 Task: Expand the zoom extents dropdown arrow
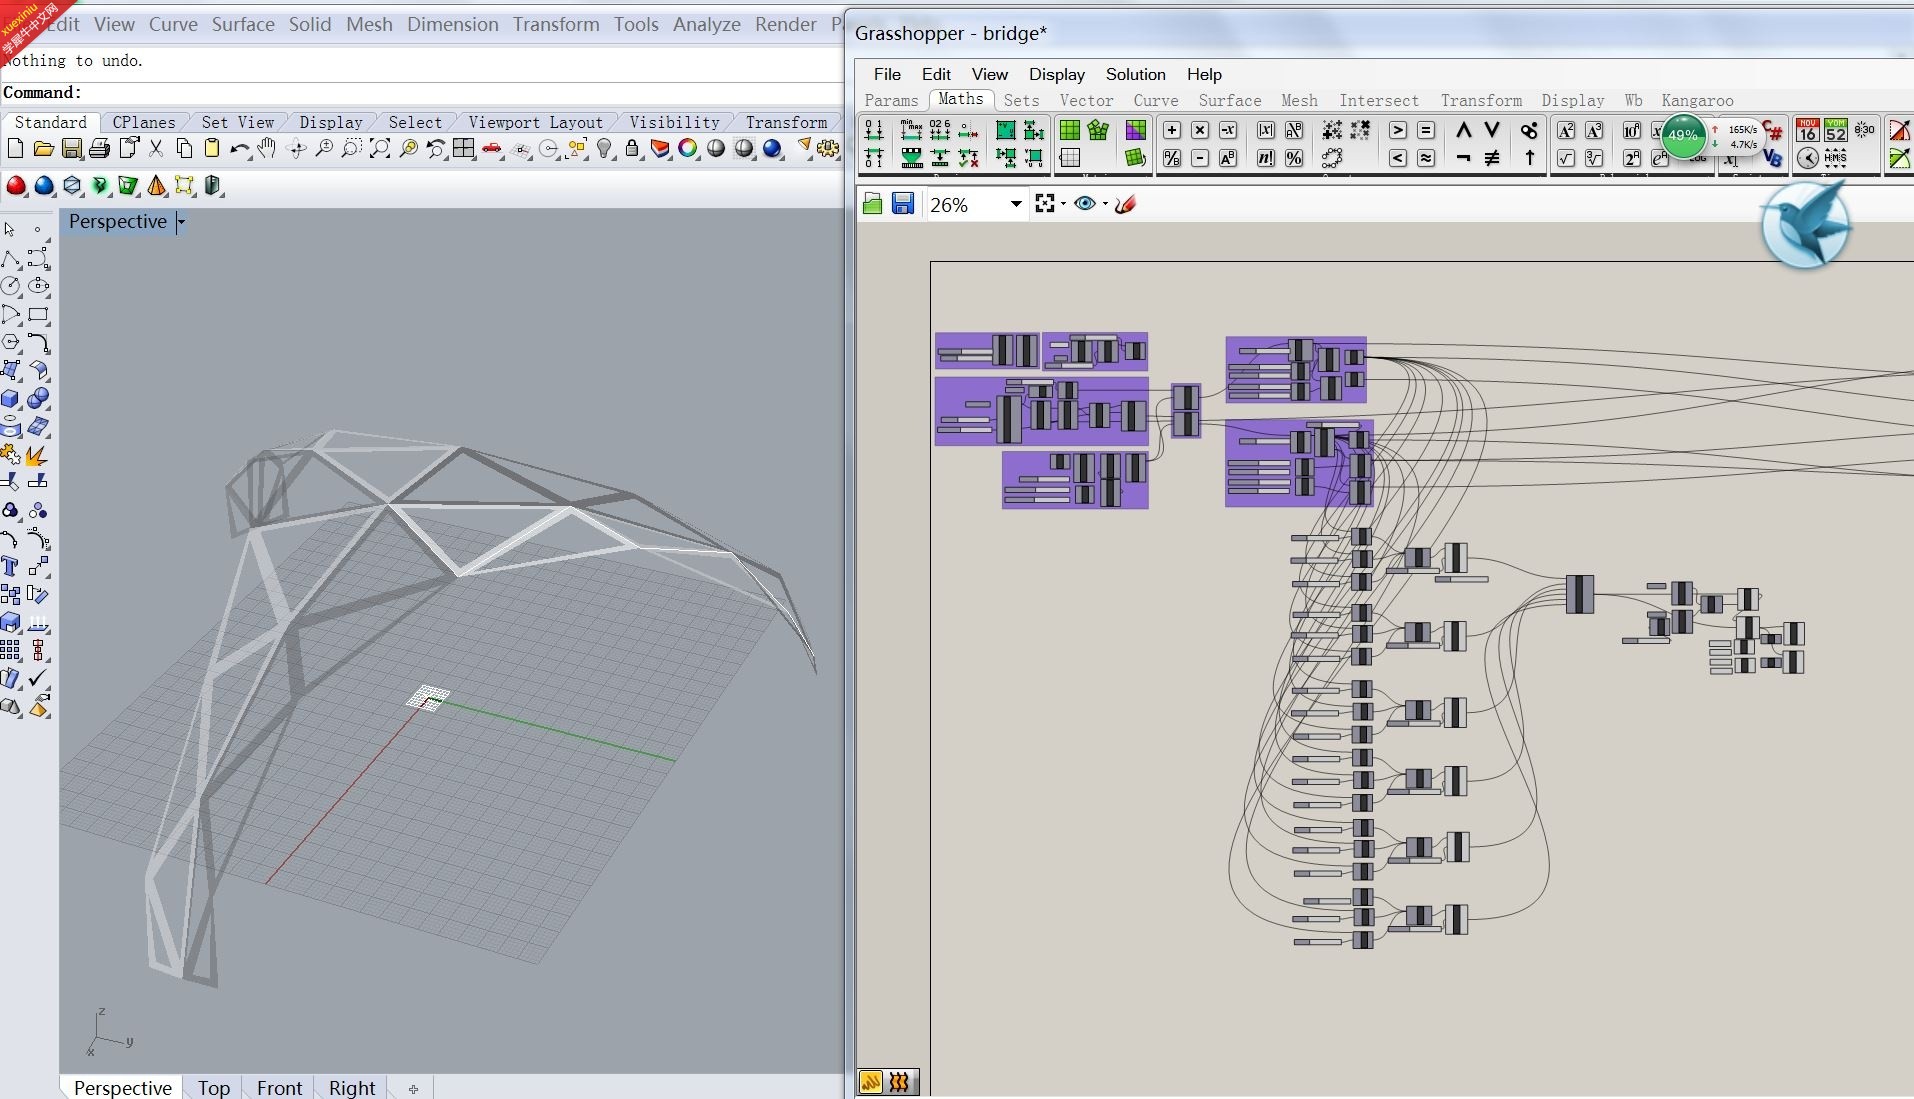click(1063, 204)
